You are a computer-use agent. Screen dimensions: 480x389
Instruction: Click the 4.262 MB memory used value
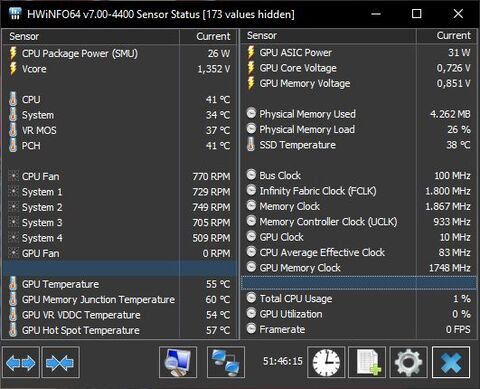click(x=450, y=114)
